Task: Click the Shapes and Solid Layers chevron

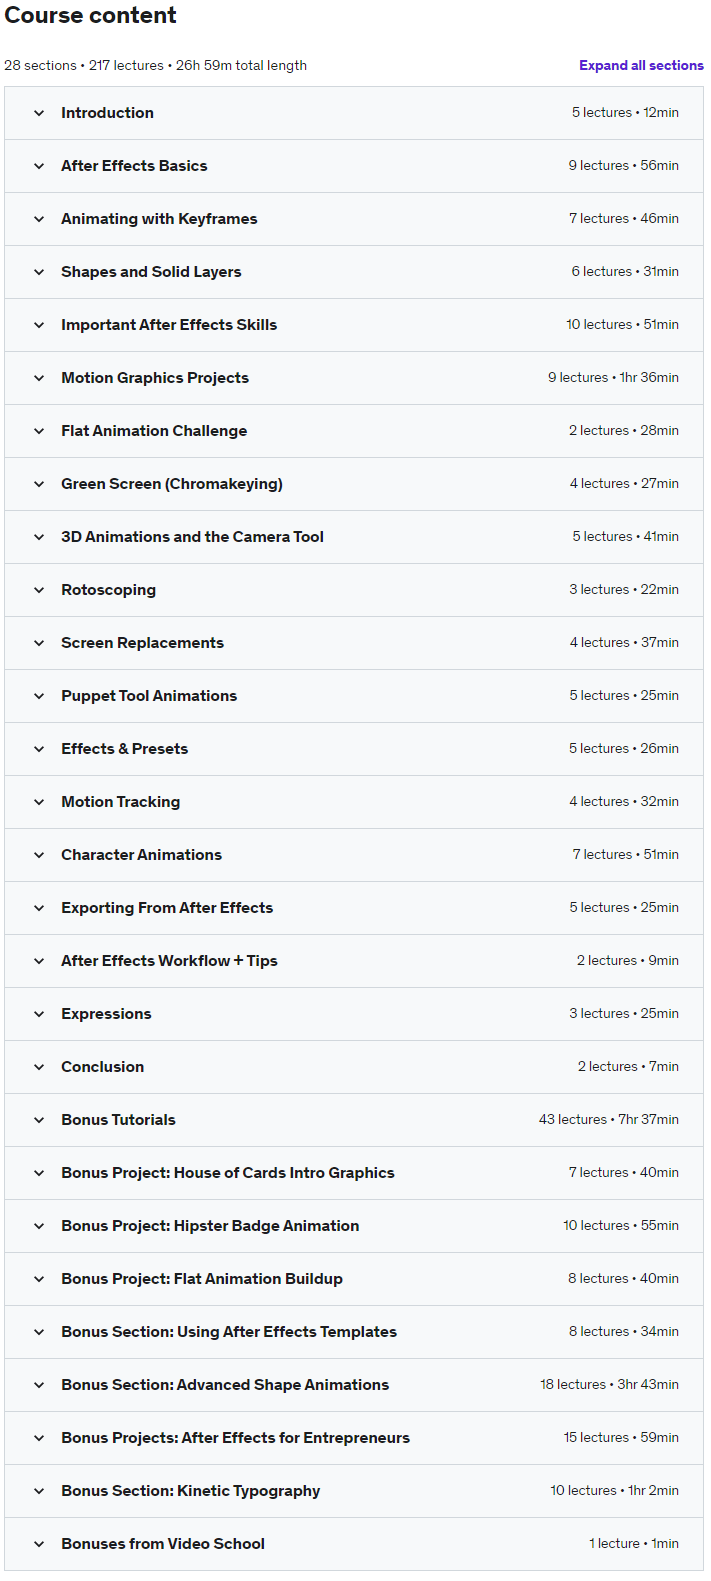Action: point(39,272)
